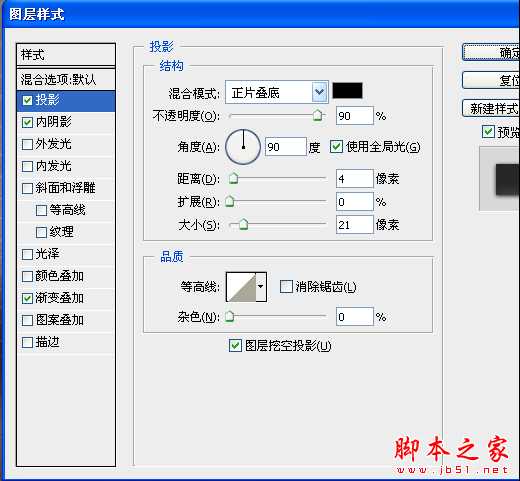Screen dimensions: 520x481
Task: Click the 不透明度 opacity slider handle
Action: (318, 115)
